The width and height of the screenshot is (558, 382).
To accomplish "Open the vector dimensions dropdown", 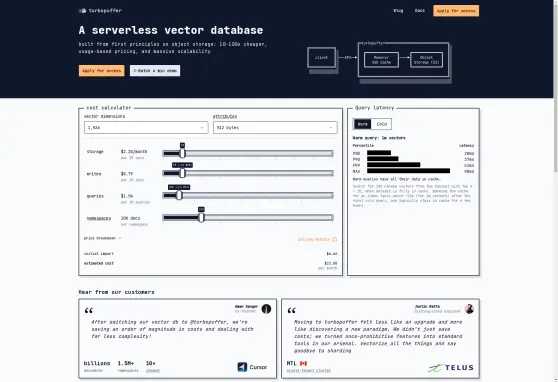I will click(146, 127).
